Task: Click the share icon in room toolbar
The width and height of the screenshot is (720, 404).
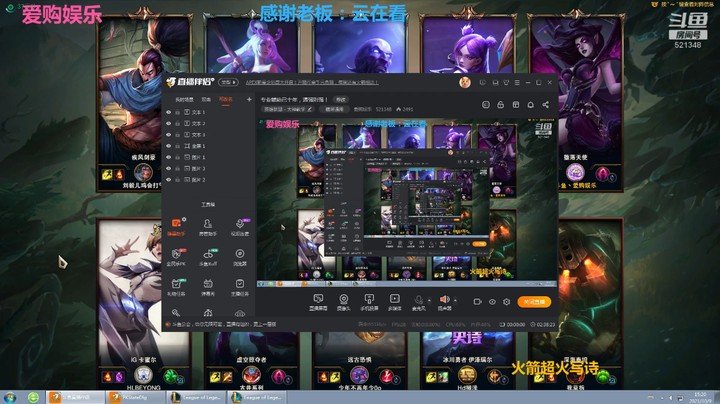Action: [x=546, y=105]
